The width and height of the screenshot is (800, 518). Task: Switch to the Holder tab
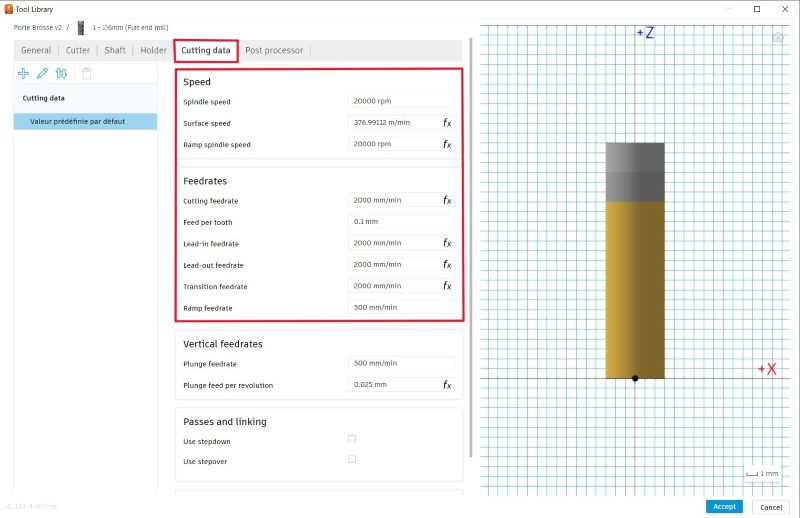(154, 51)
